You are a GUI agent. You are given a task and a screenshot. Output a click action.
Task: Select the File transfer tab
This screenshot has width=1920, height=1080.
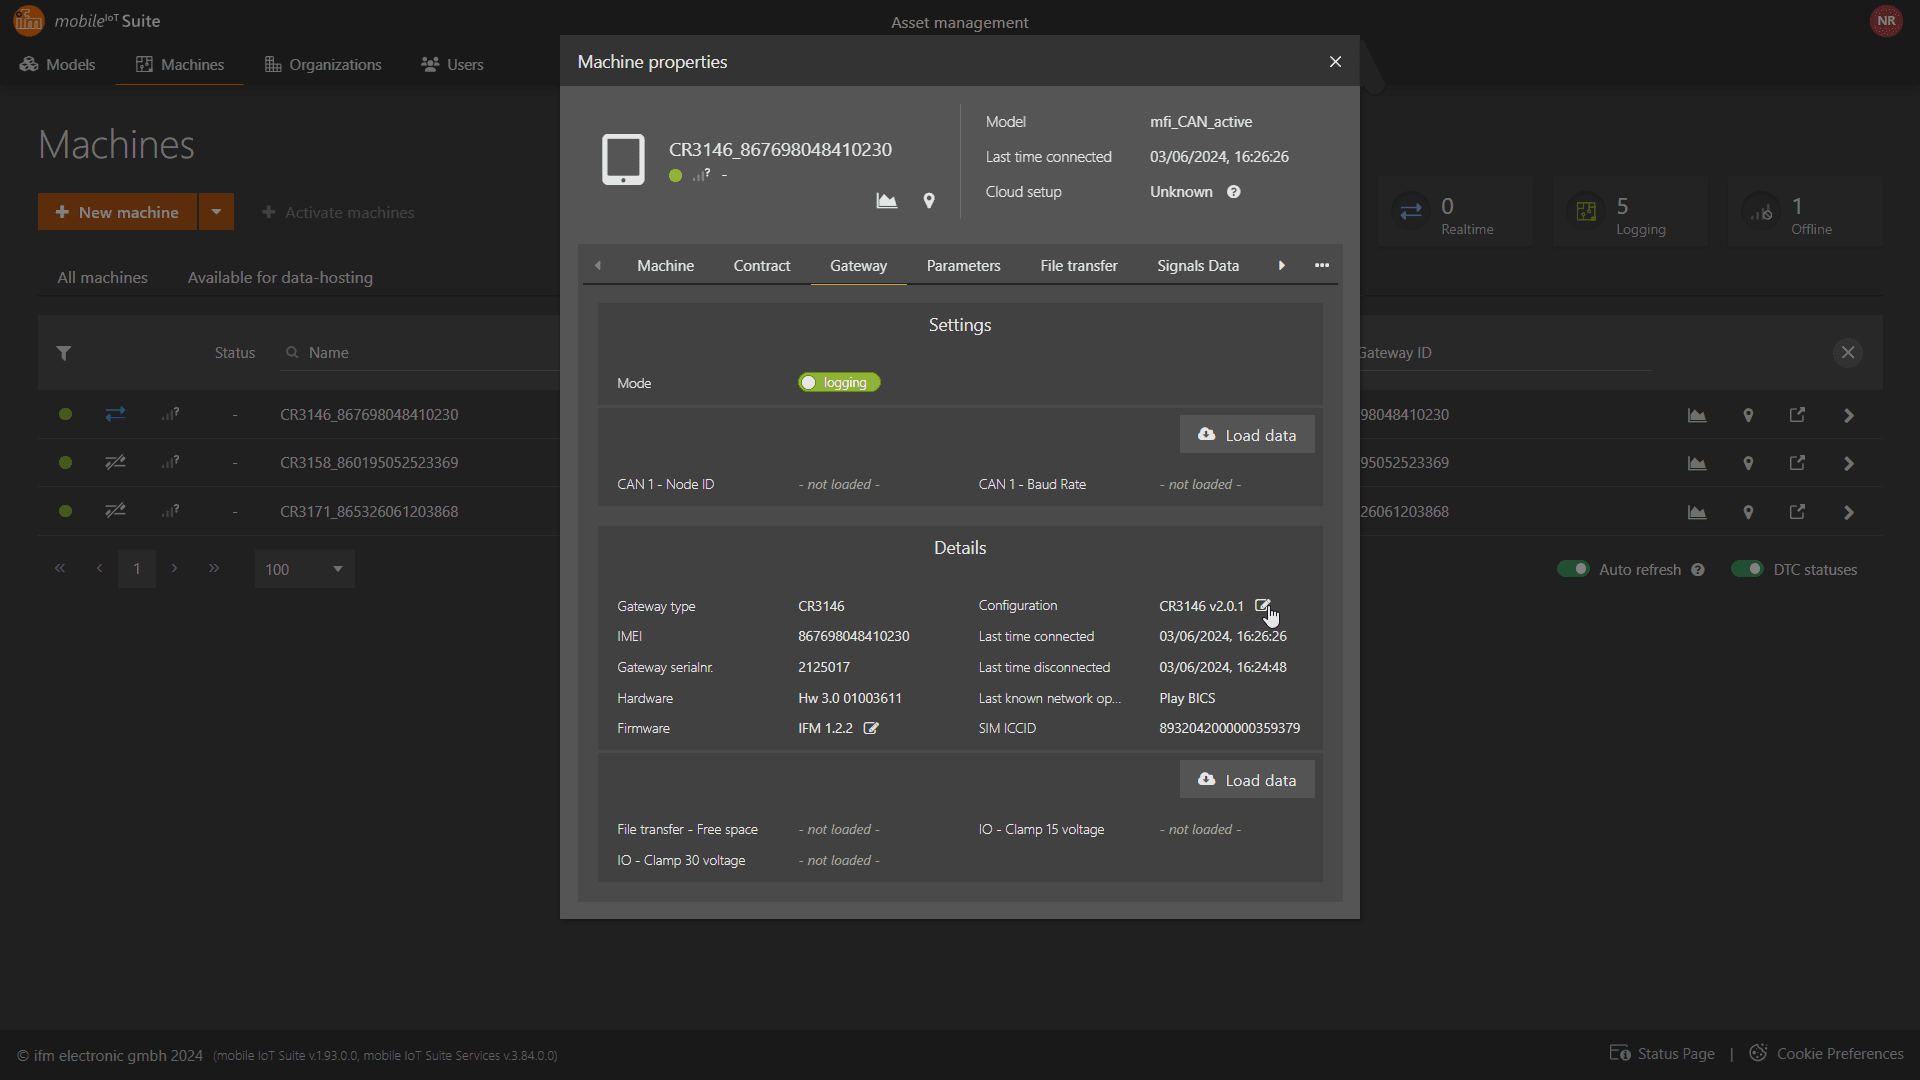pos(1078,265)
